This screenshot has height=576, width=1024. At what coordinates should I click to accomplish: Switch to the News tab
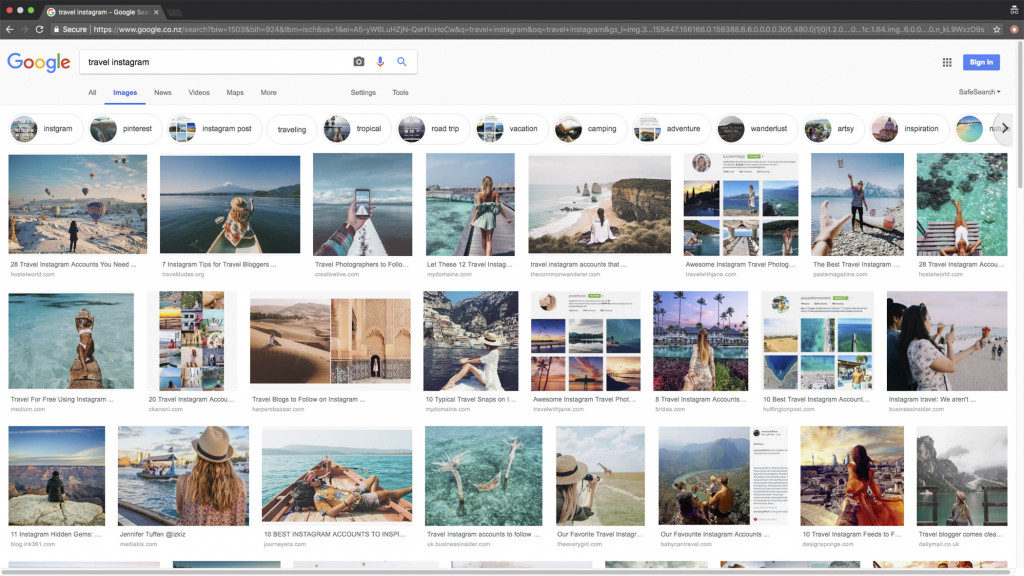tap(163, 93)
